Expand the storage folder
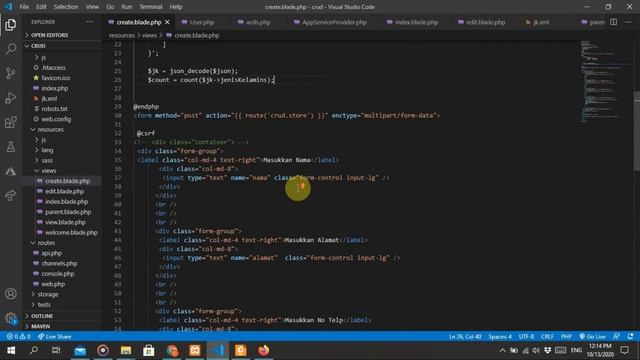This screenshot has width=640, height=360. (48, 294)
